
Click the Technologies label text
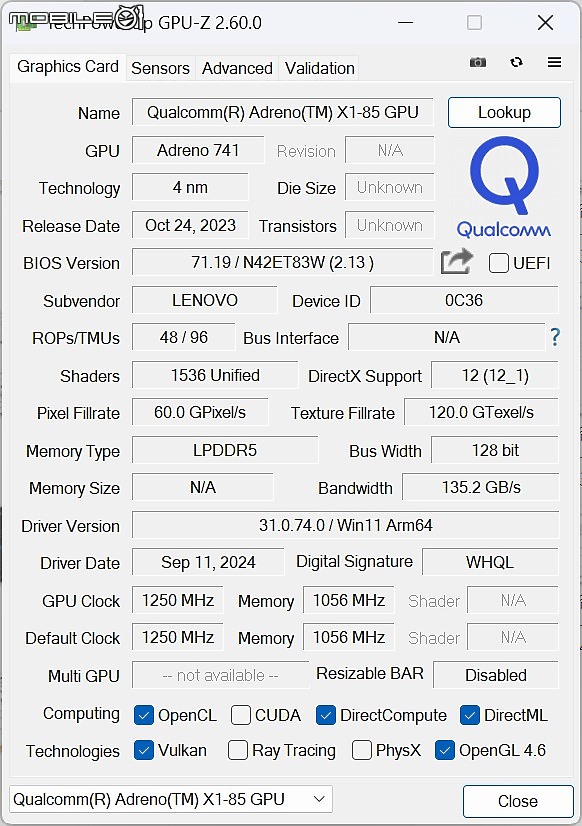[x=73, y=751]
